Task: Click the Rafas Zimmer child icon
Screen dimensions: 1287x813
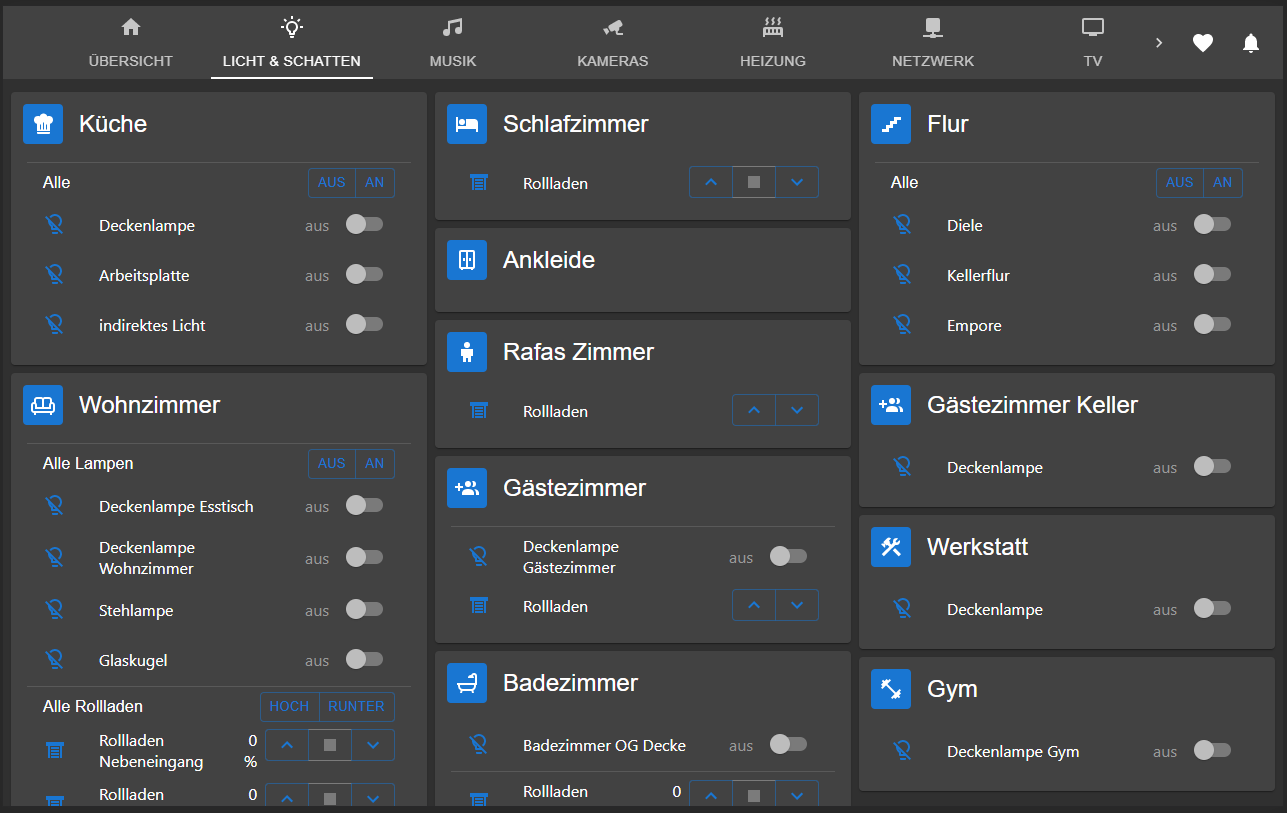Action: [x=467, y=352]
